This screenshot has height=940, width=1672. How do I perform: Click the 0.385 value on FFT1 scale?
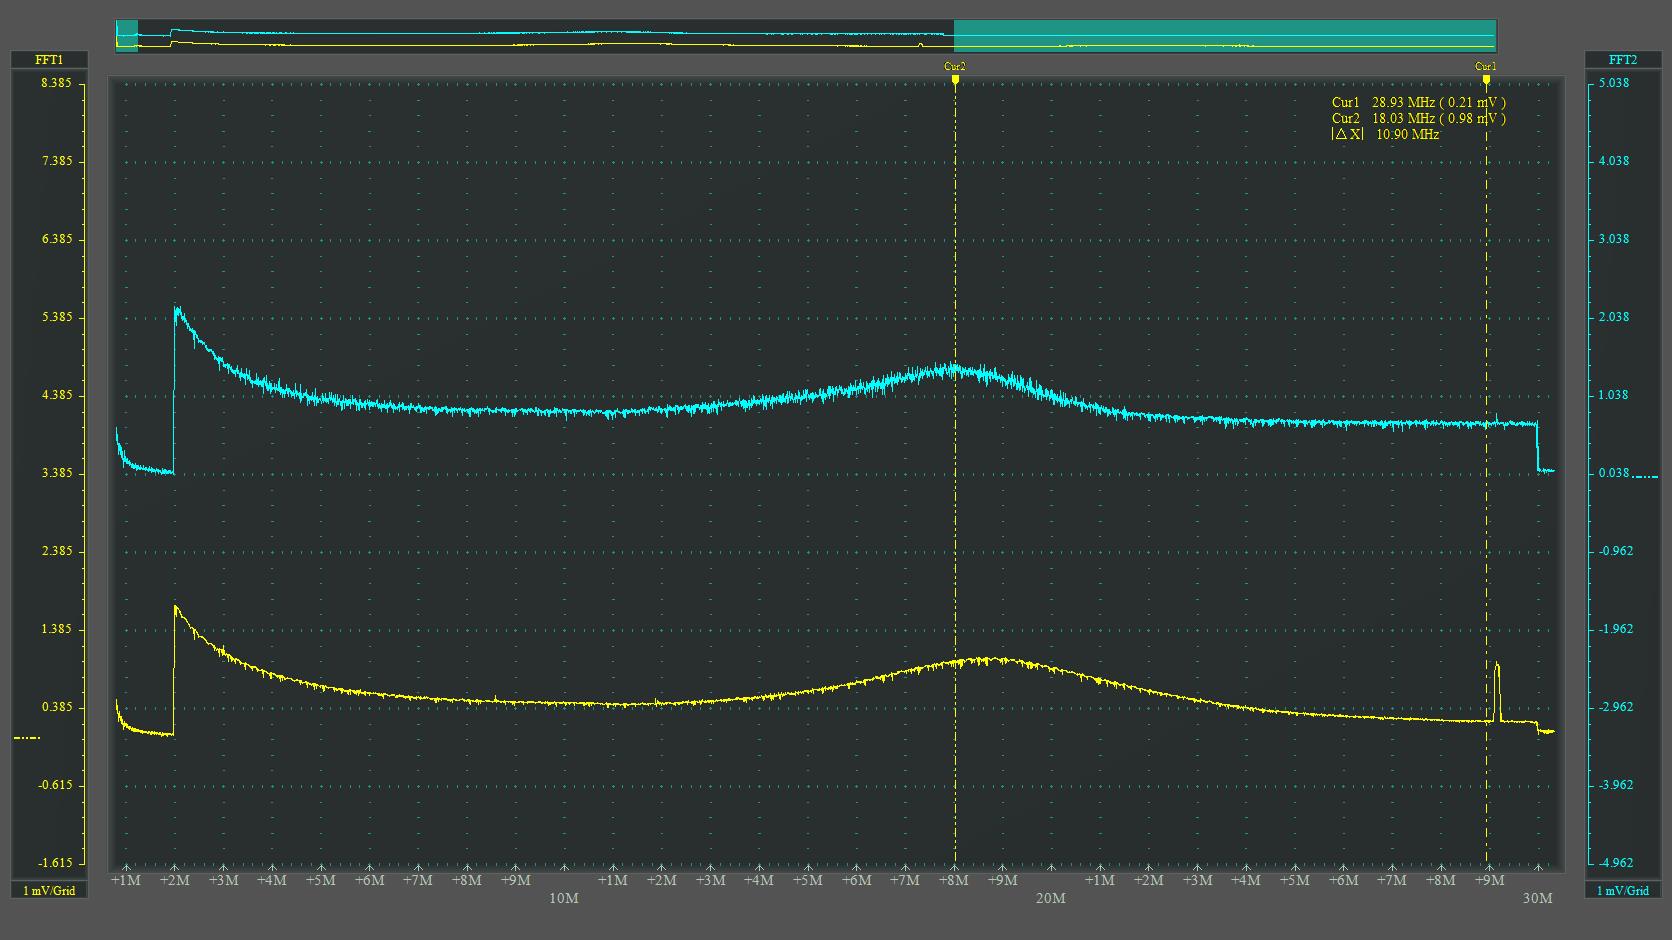point(56,707)
